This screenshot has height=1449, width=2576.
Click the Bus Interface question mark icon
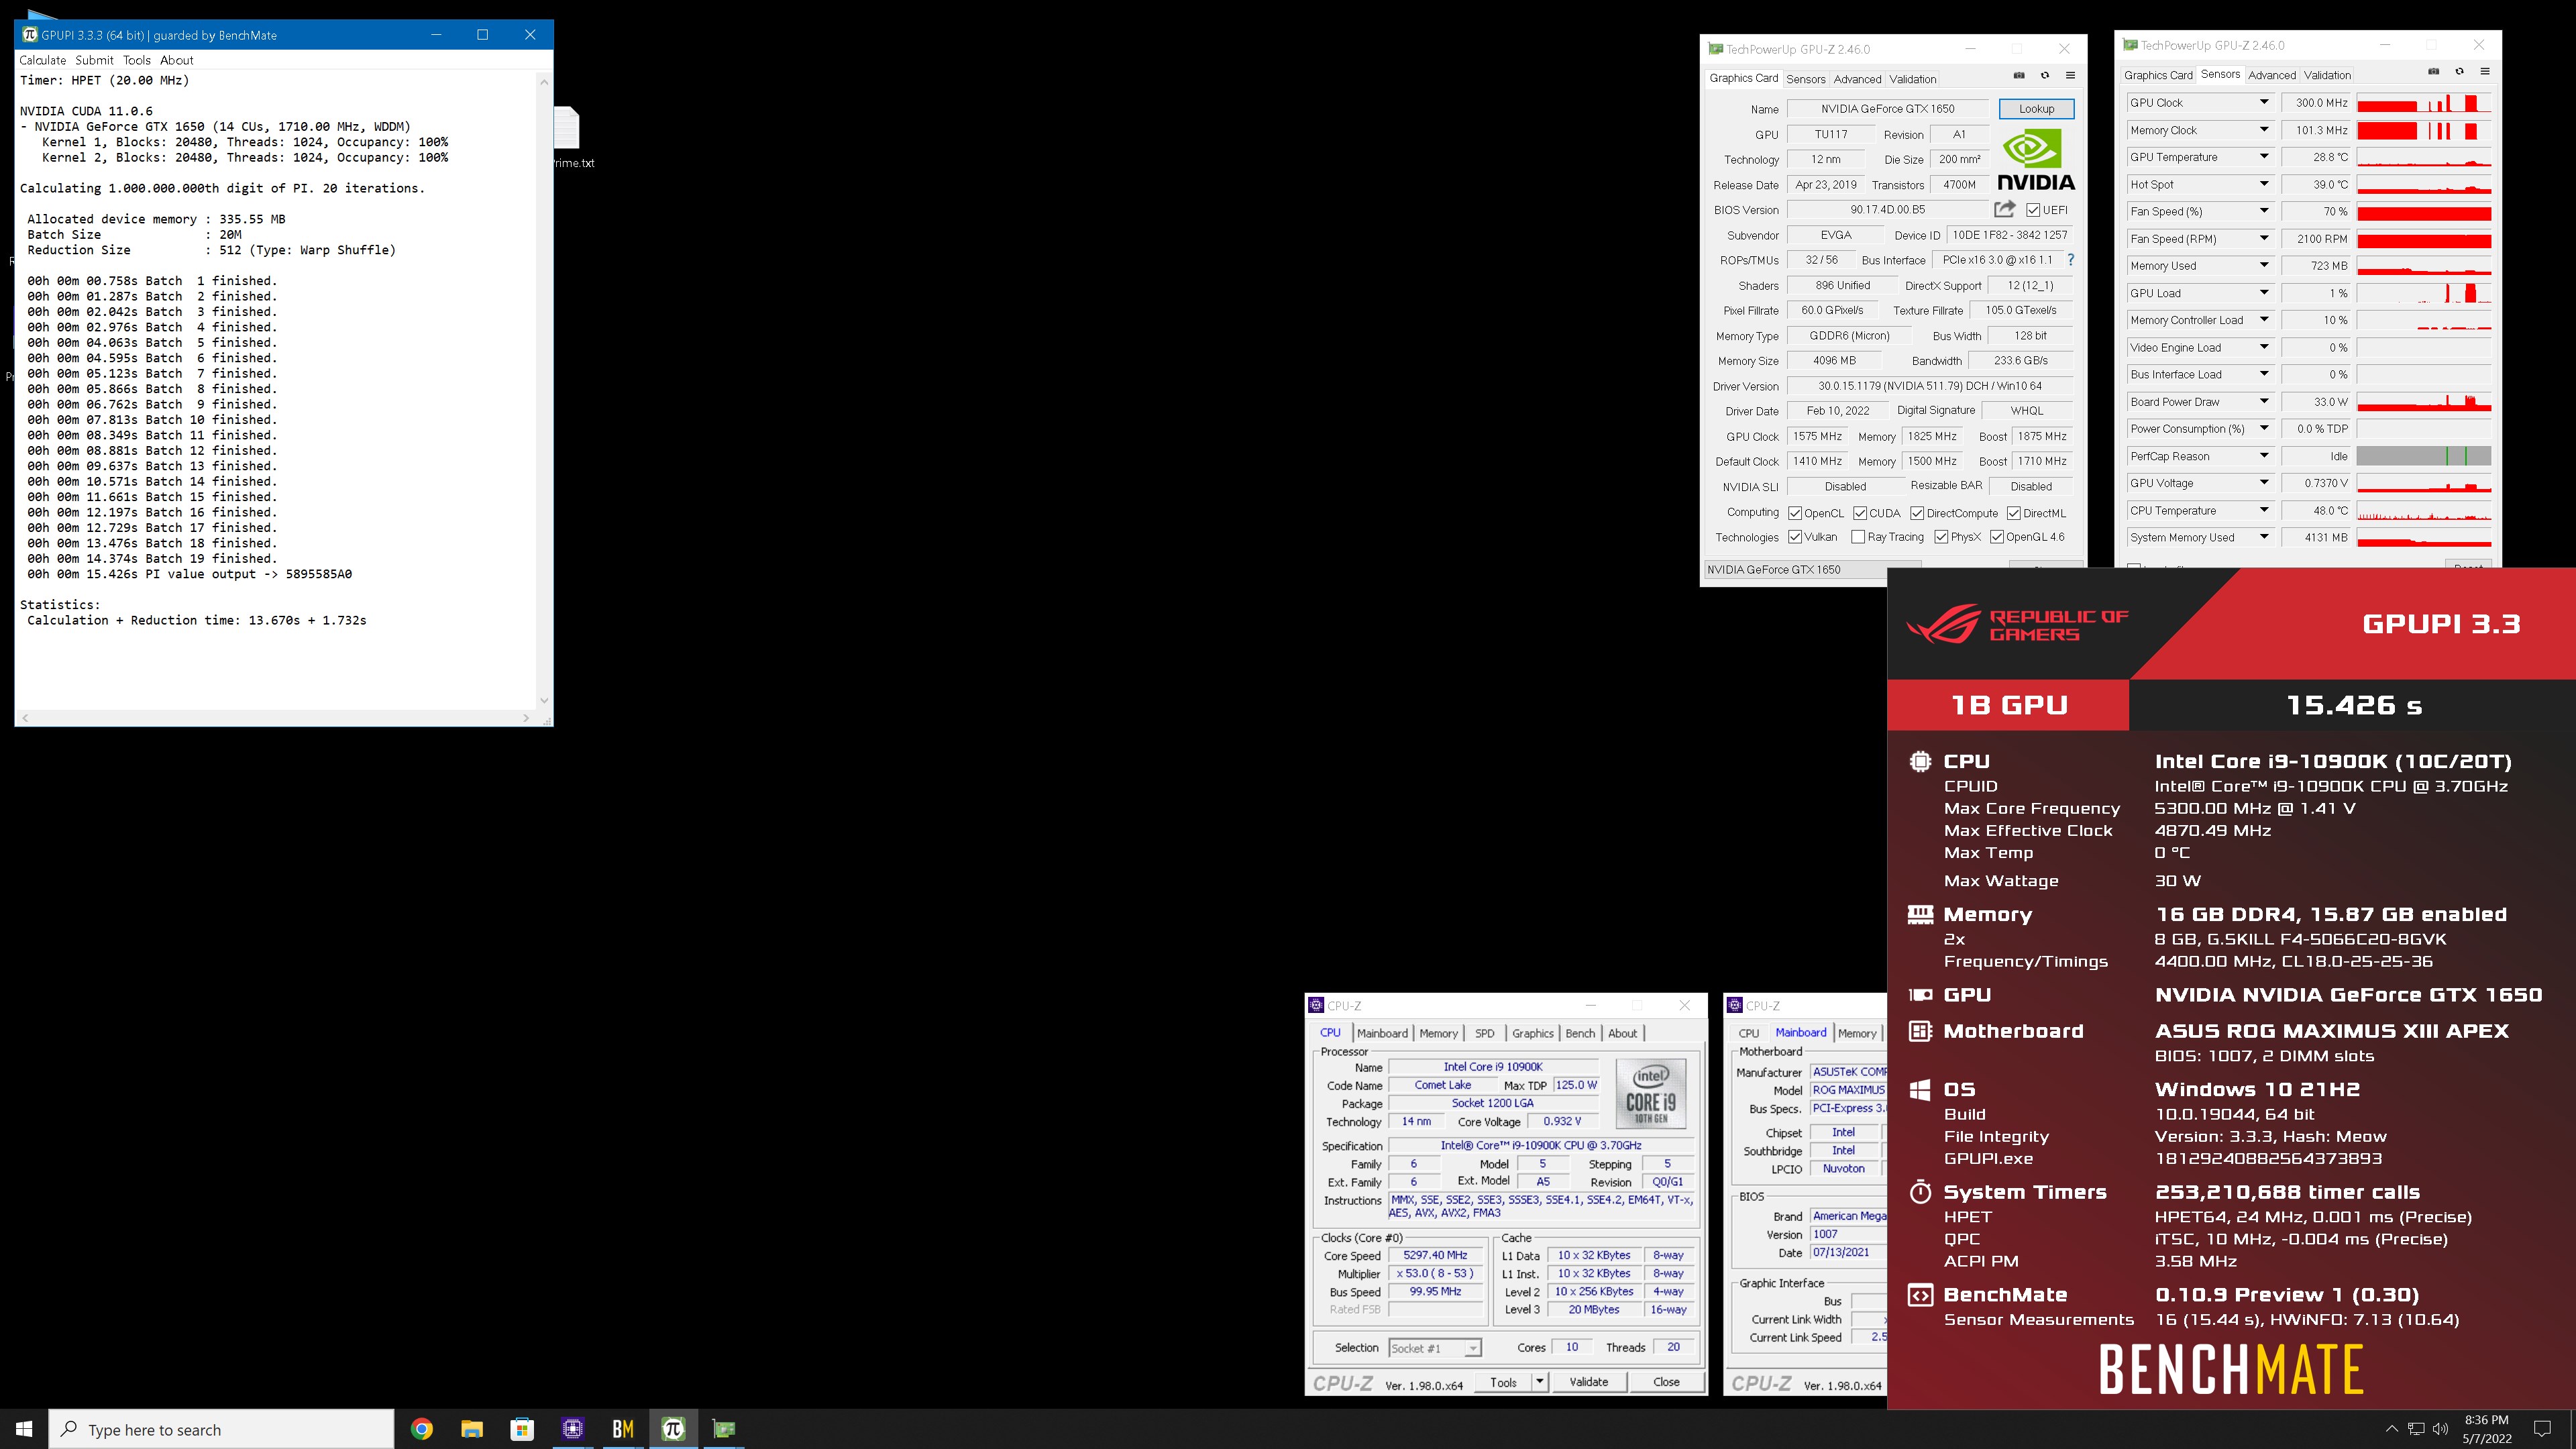point(2070,260)
